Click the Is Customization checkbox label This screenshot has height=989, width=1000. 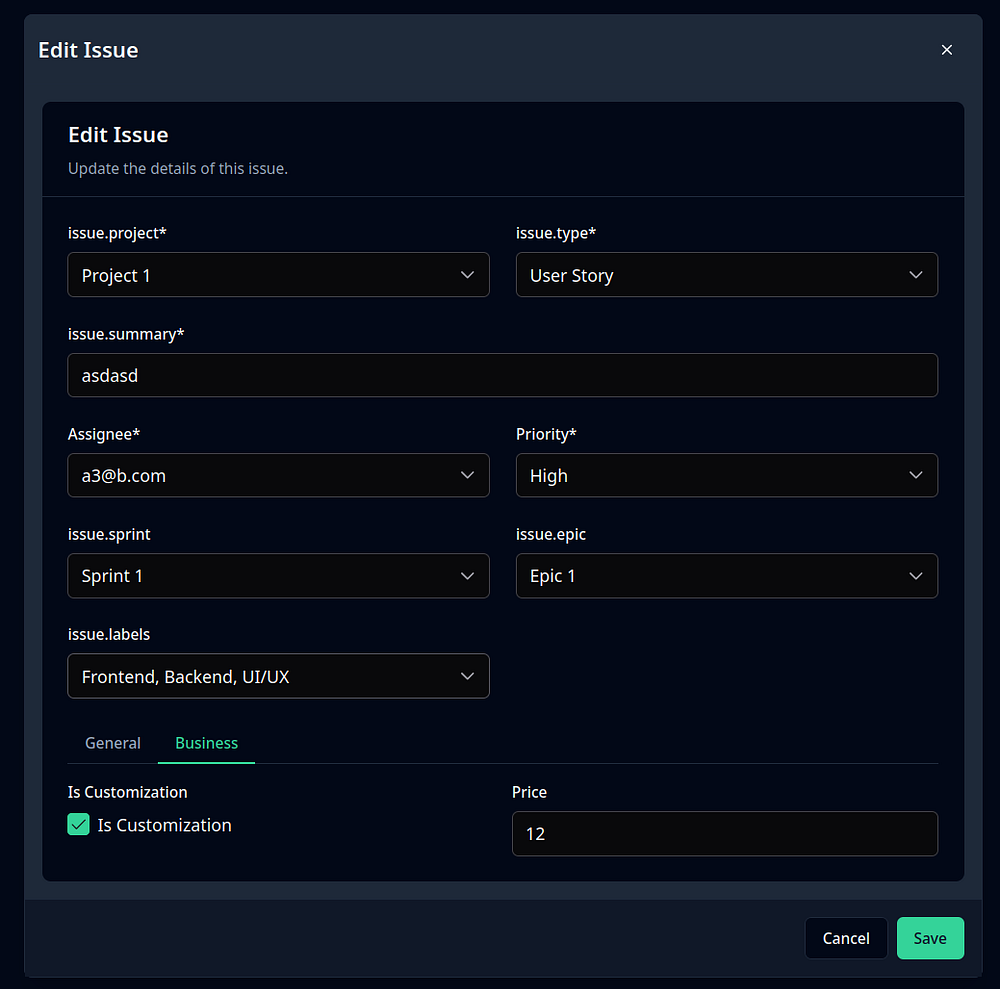coord(165,825)
